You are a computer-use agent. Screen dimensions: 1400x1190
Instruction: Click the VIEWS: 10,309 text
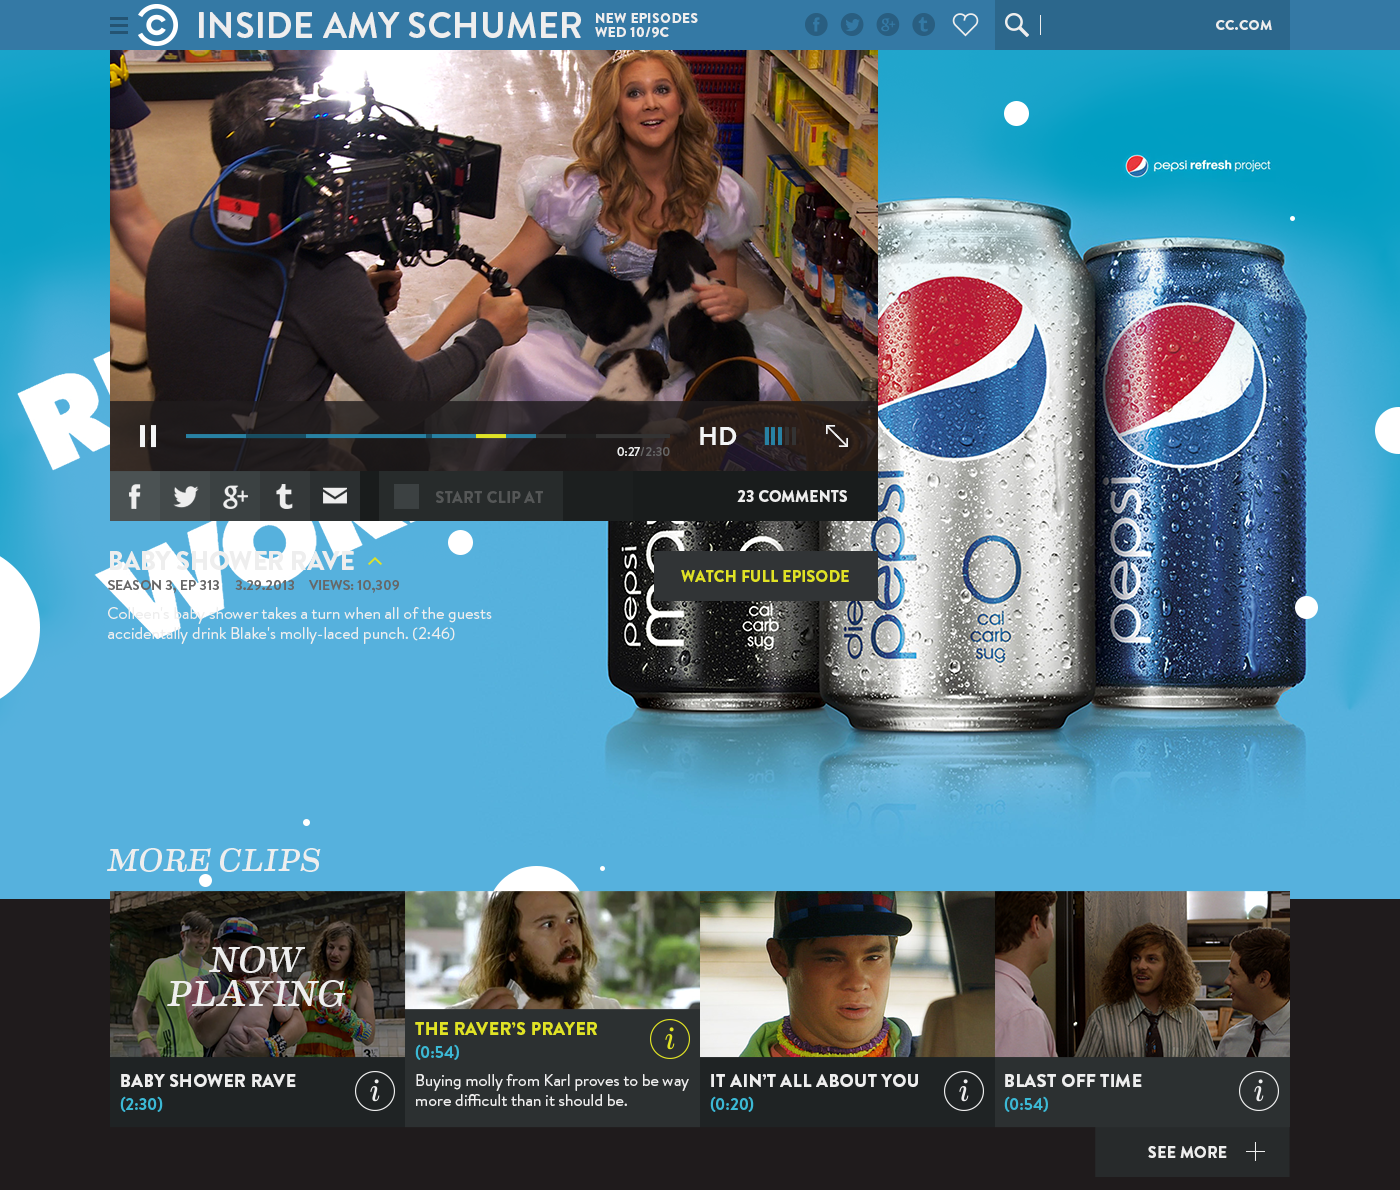[354, 586]
